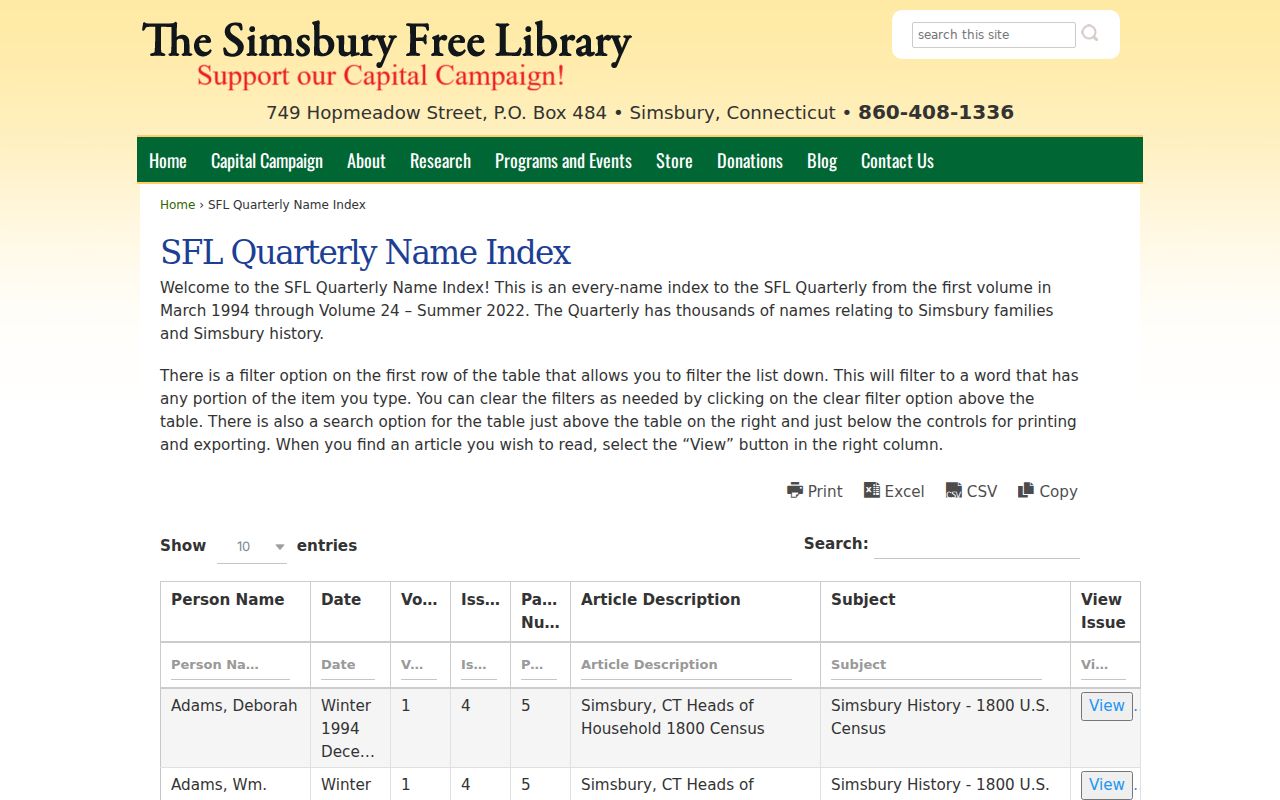Open the Capital Campaign menu item
This screenshot has height=800, width=1280.
(267, 161)
